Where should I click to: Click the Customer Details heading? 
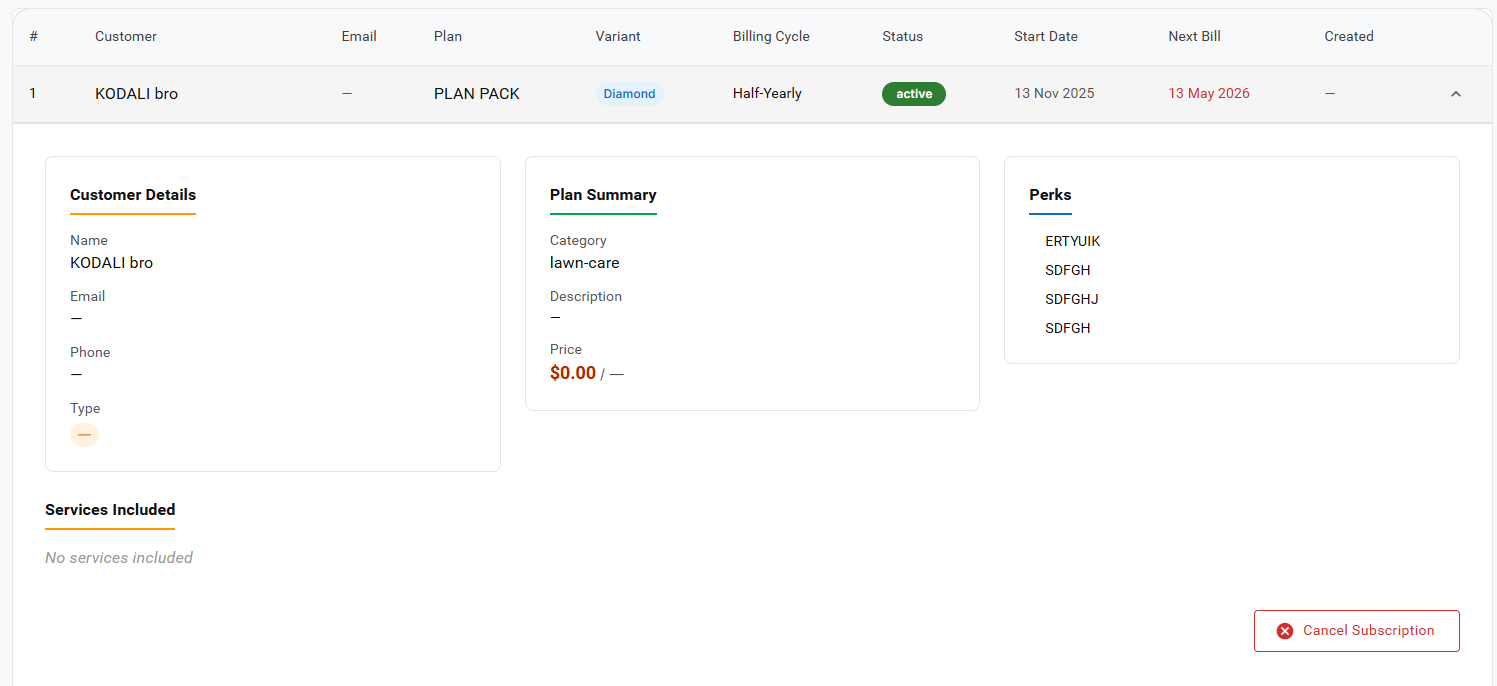pos(133,195)
